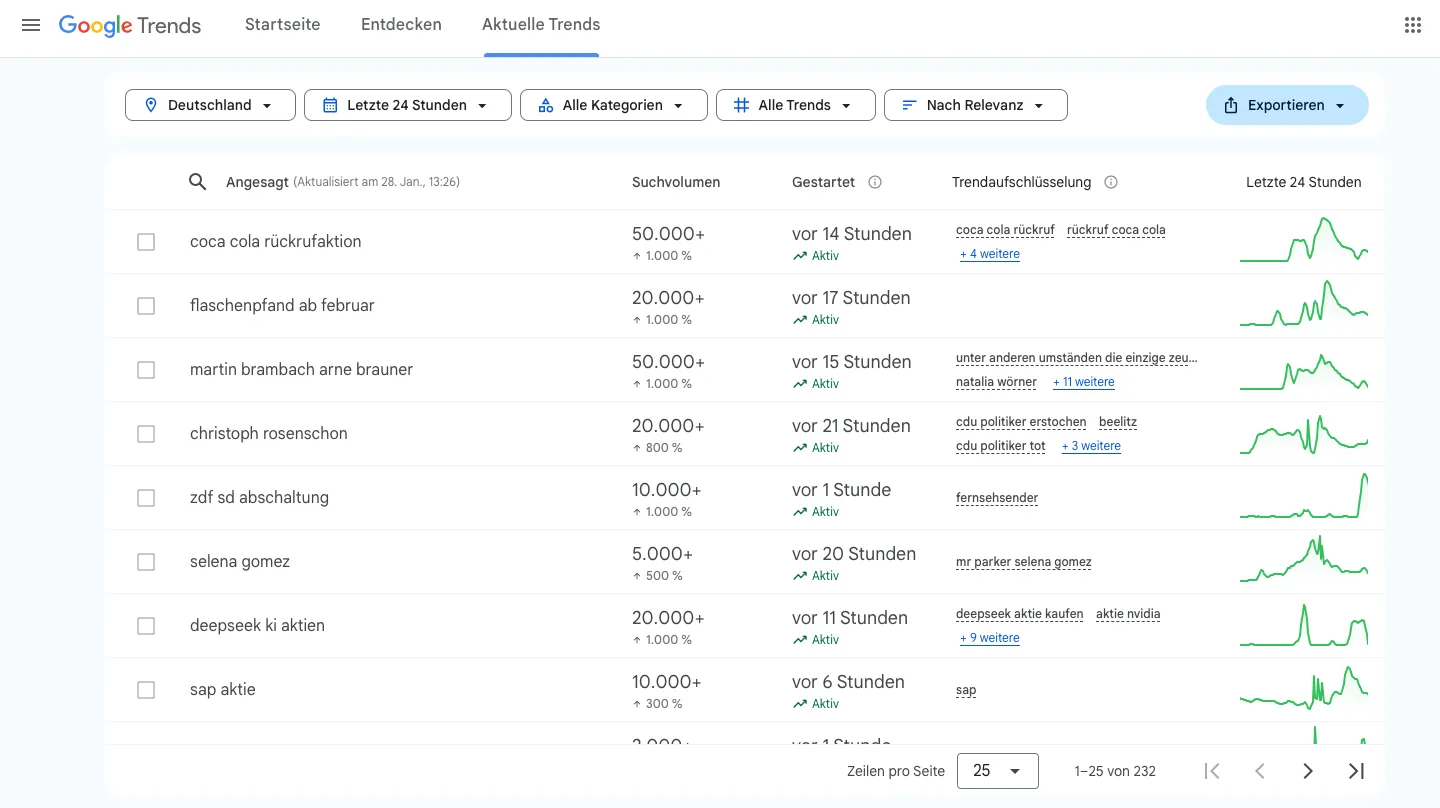Expand +4 weitere for coca cola

click(990, 254)
